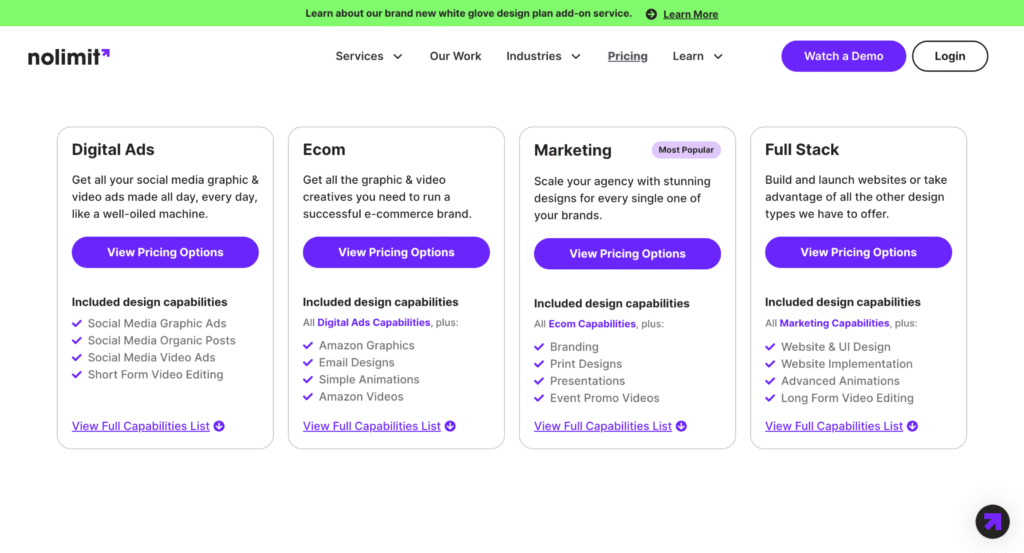Select the Social Media Graphic Ads text

pos(157,323)
